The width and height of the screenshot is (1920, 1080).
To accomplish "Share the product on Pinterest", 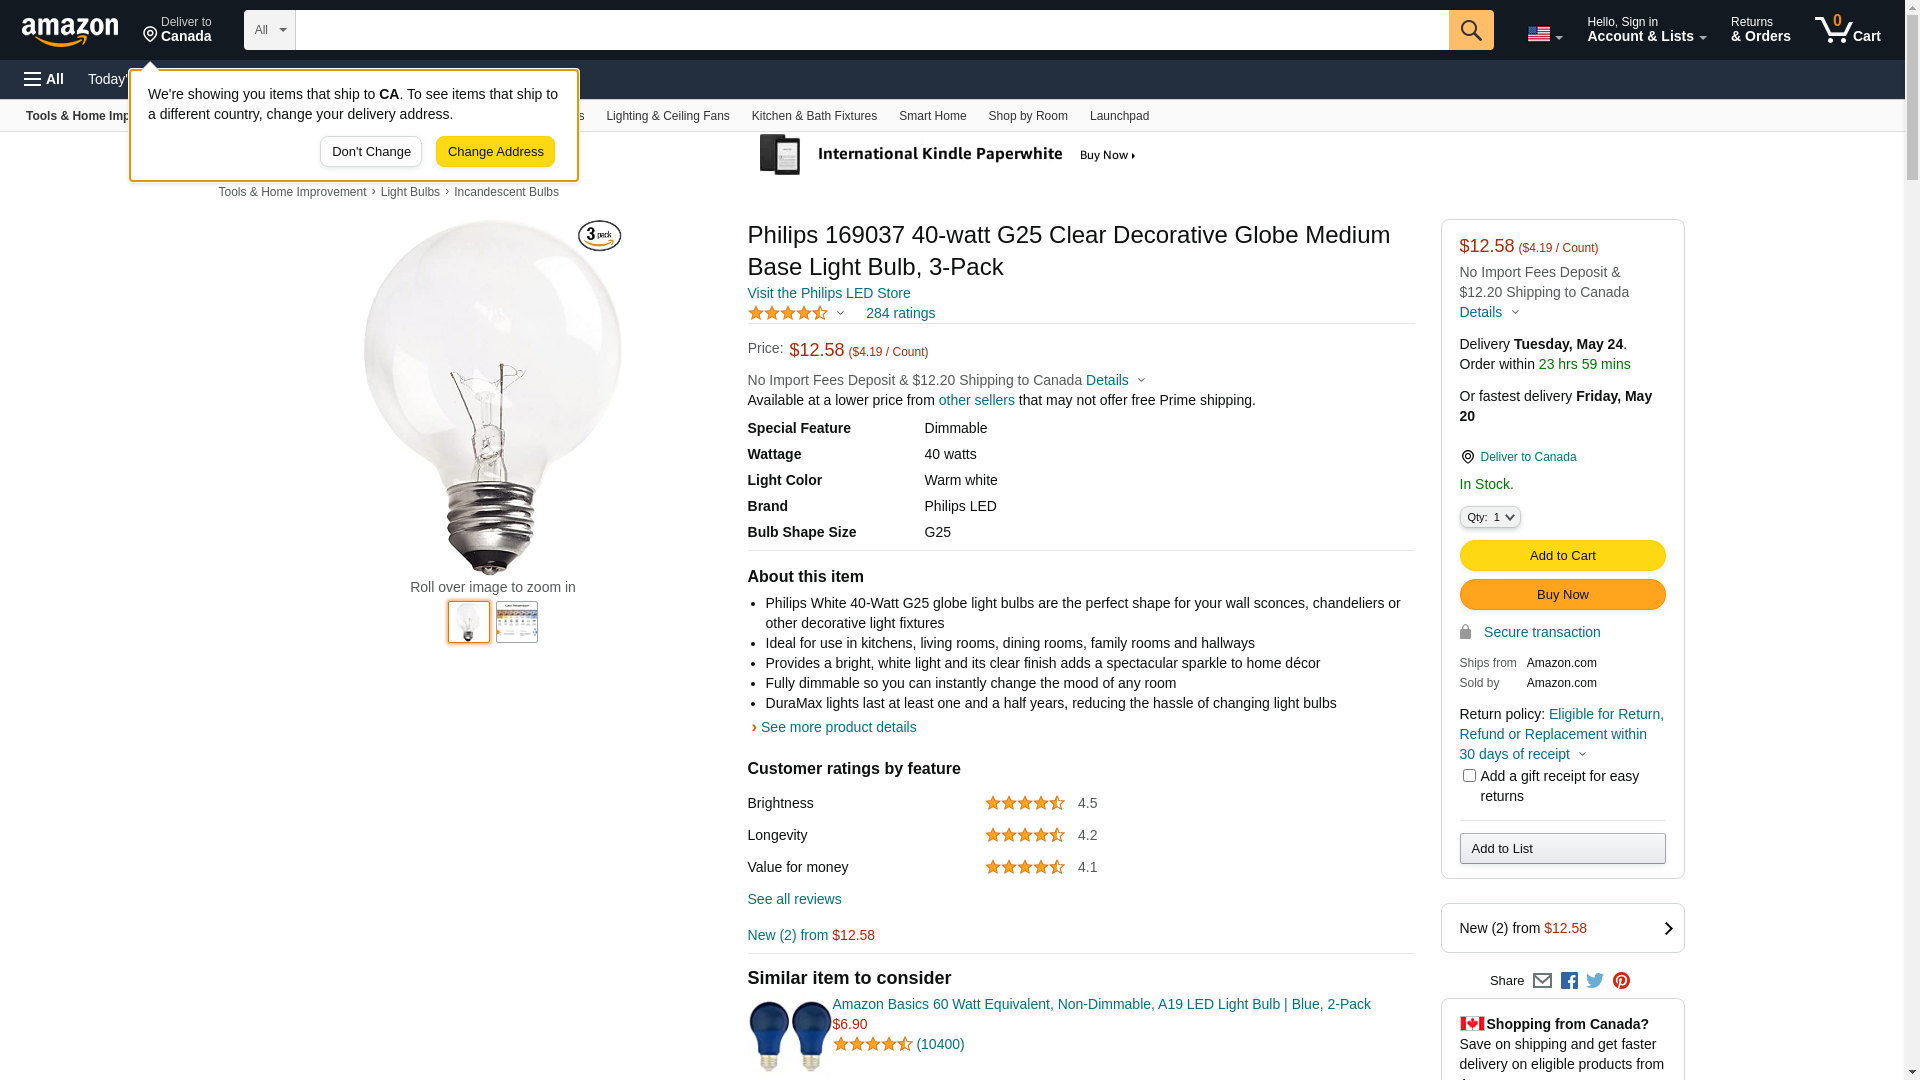I will click(x=1621, y=981).
